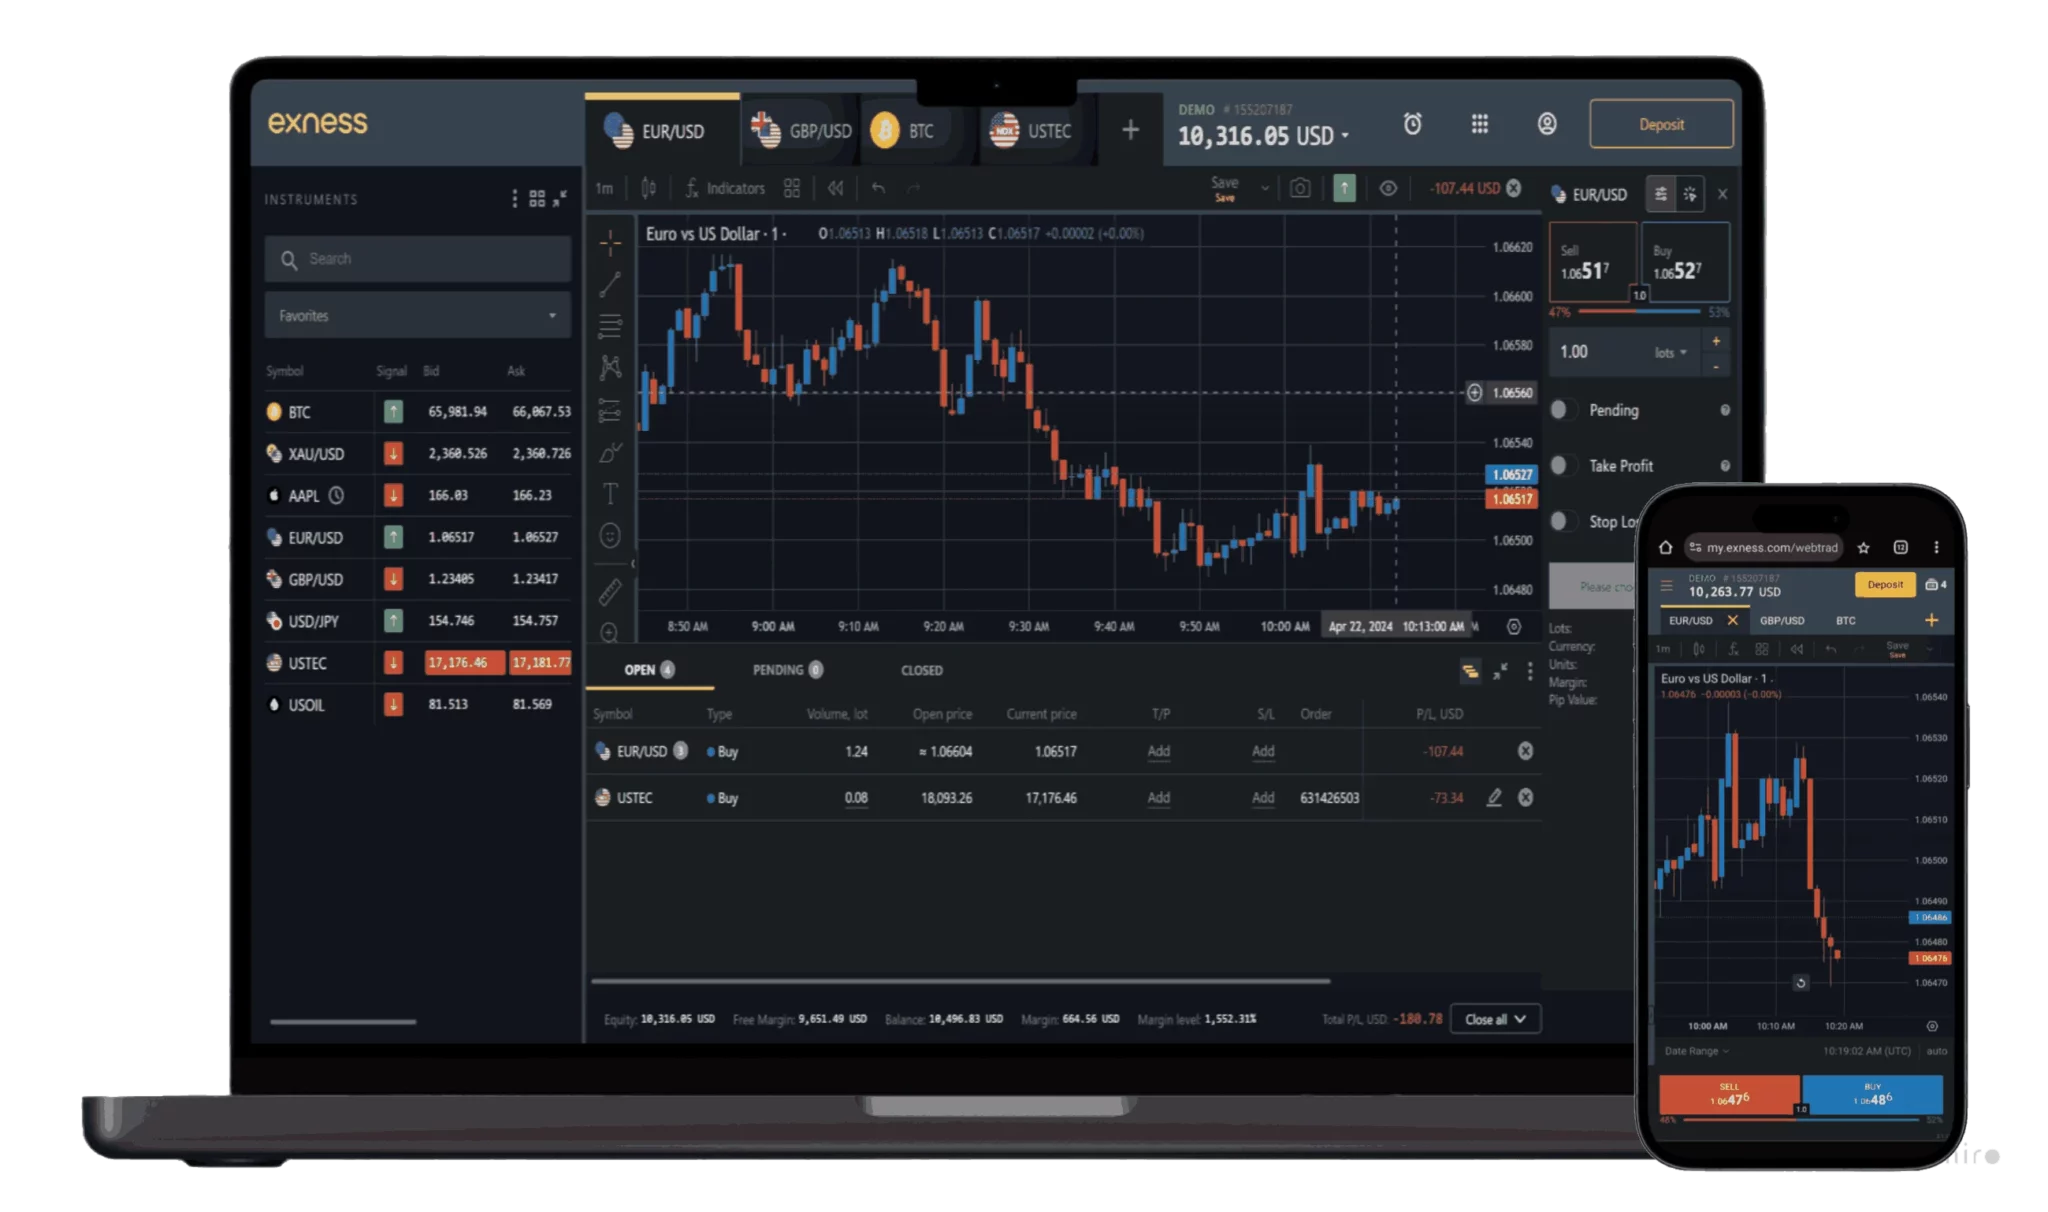Open the account balance dropdown
This screenshot has height=1212, width=2048.
[1345, 137]
